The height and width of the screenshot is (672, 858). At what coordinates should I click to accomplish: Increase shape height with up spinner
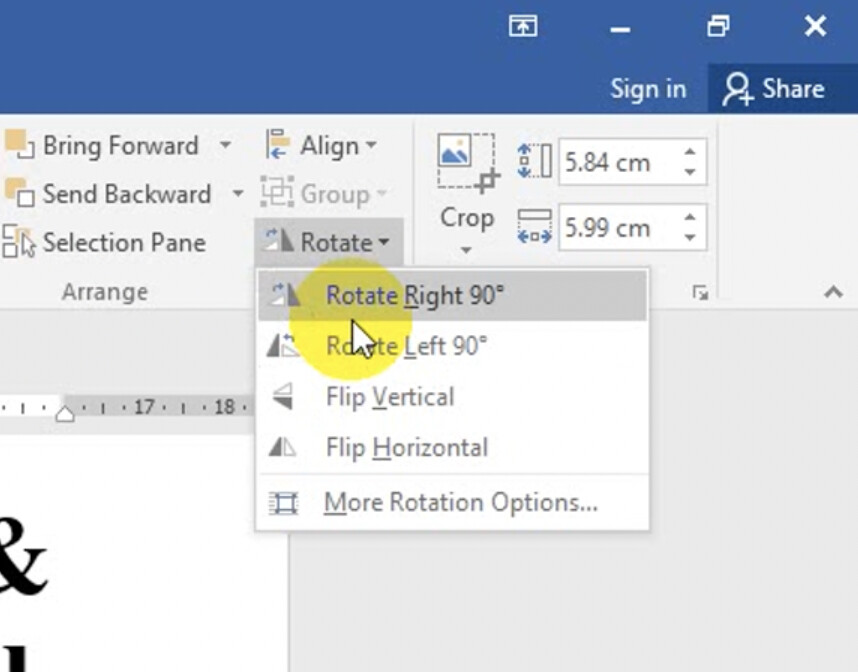pos(690,152)
